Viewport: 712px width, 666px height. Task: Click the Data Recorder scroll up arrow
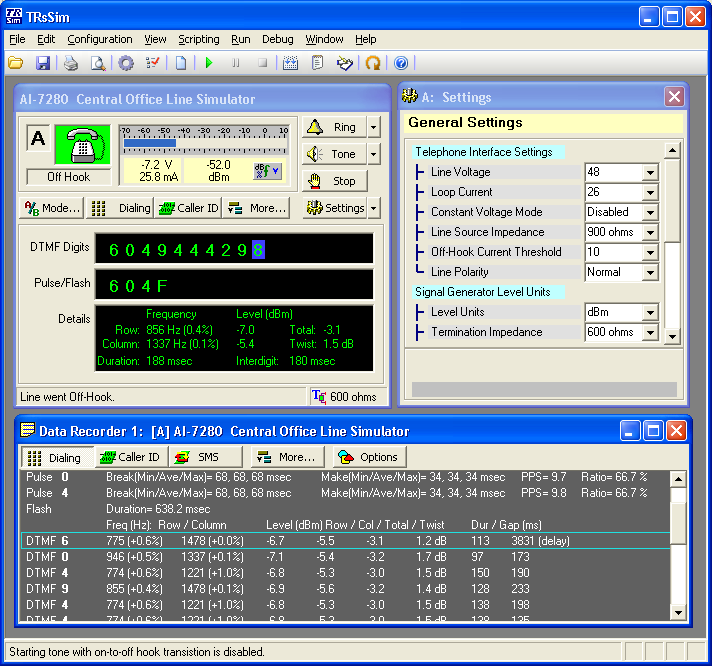coord(678,479)
